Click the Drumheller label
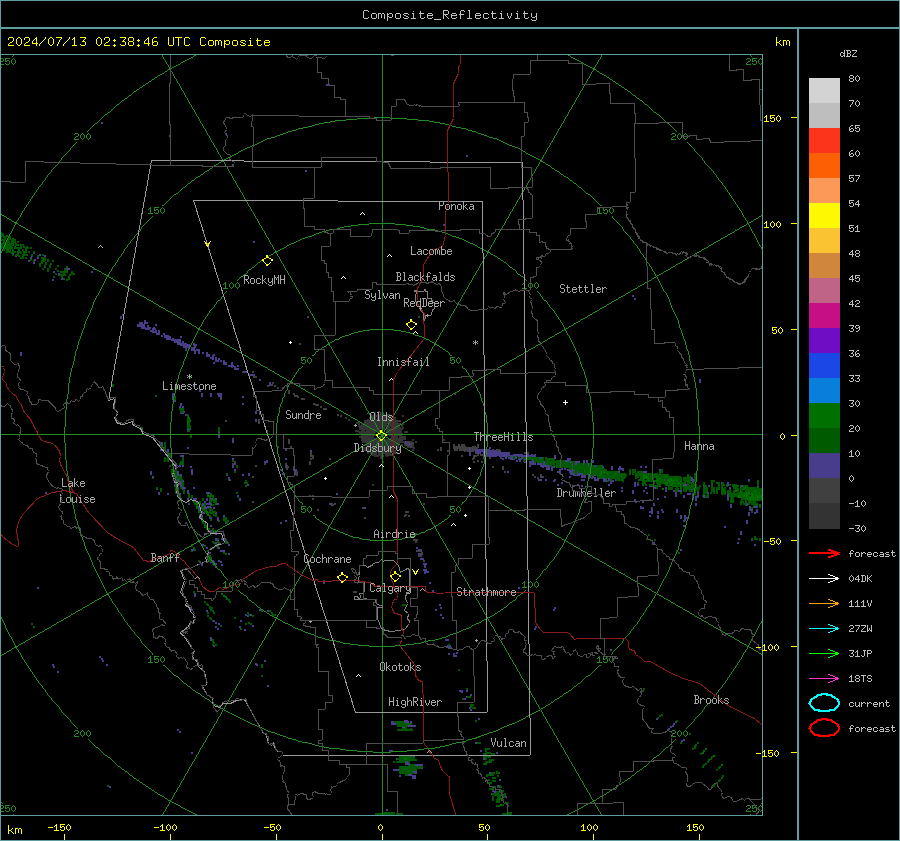900x841 pixels. (x=586, y=493)
